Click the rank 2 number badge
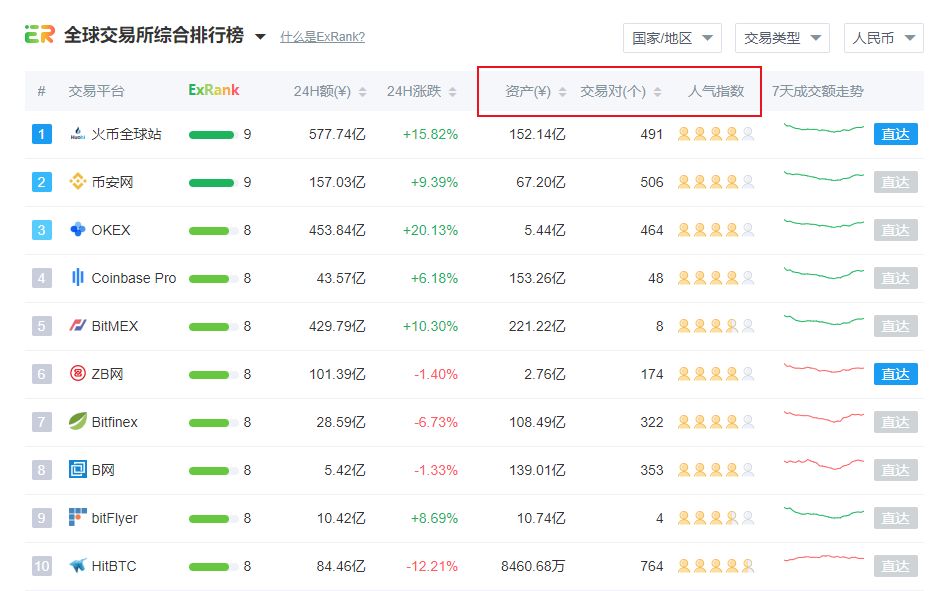This screenshot has height=591, width=936. [42, 181]
